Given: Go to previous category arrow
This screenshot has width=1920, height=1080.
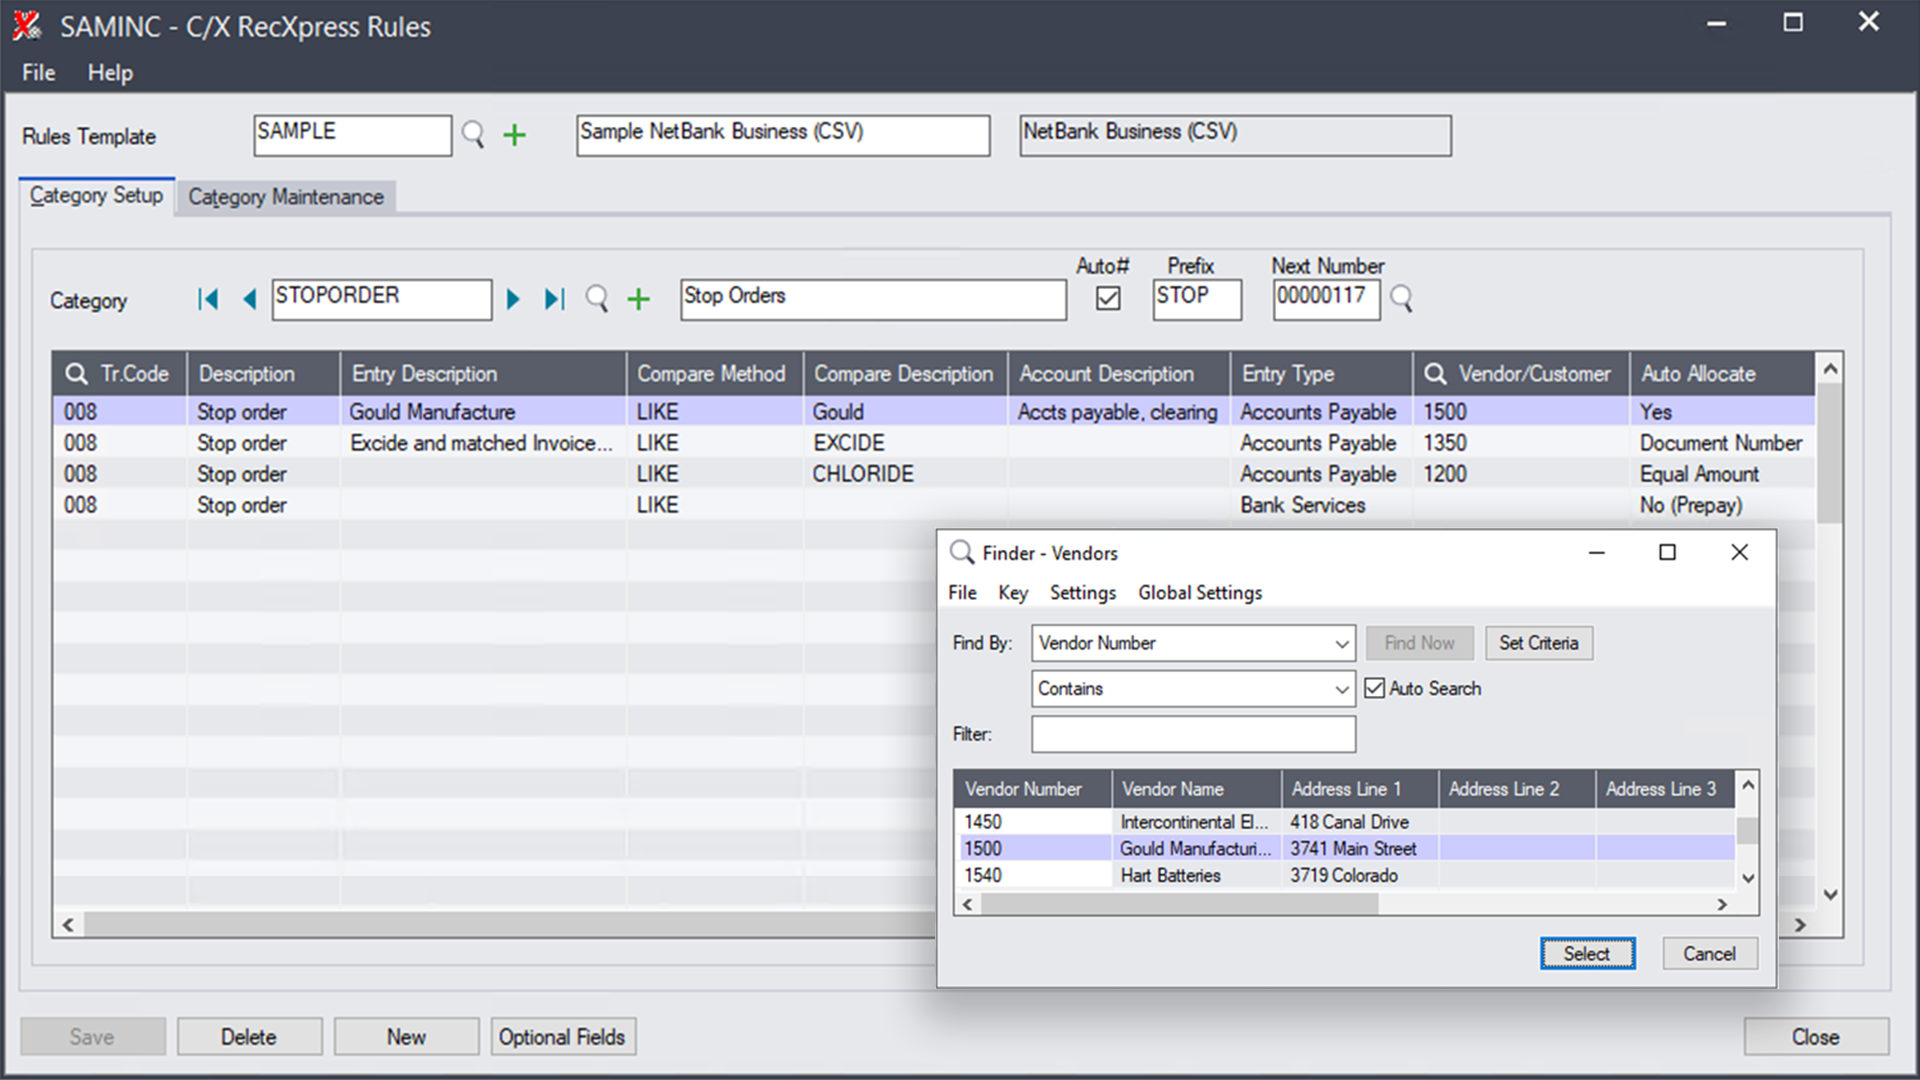Looking at the screenshot, I should (x=250, y=299).
